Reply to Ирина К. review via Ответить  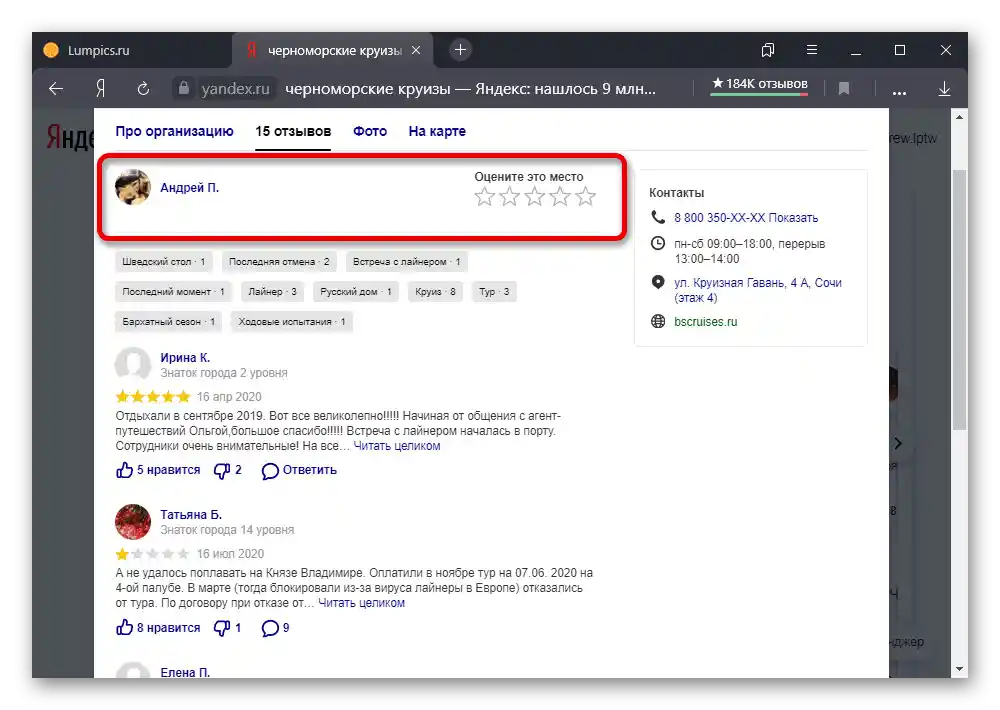point(299,471)
